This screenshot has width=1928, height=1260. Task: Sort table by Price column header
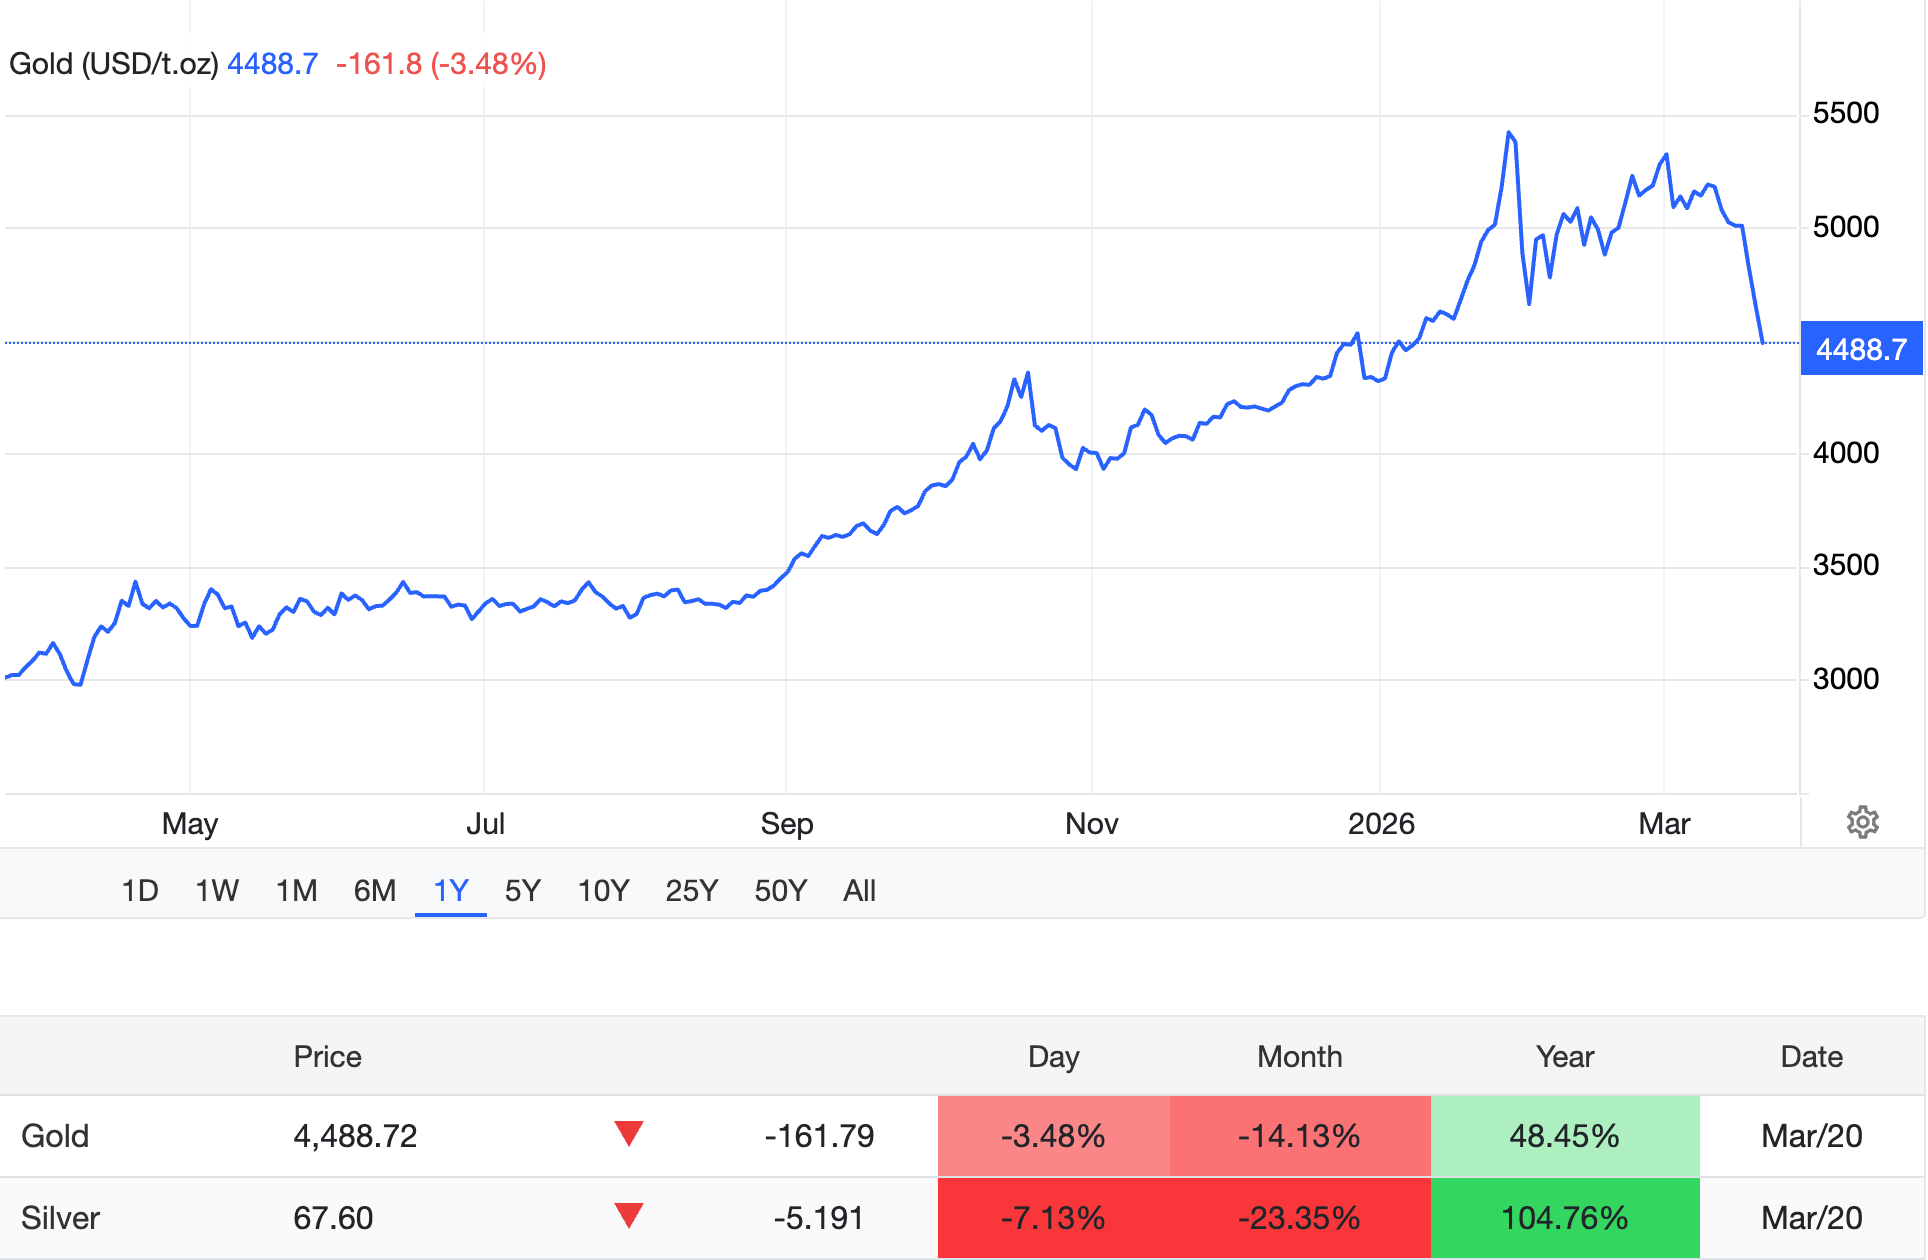(327, 1057)
